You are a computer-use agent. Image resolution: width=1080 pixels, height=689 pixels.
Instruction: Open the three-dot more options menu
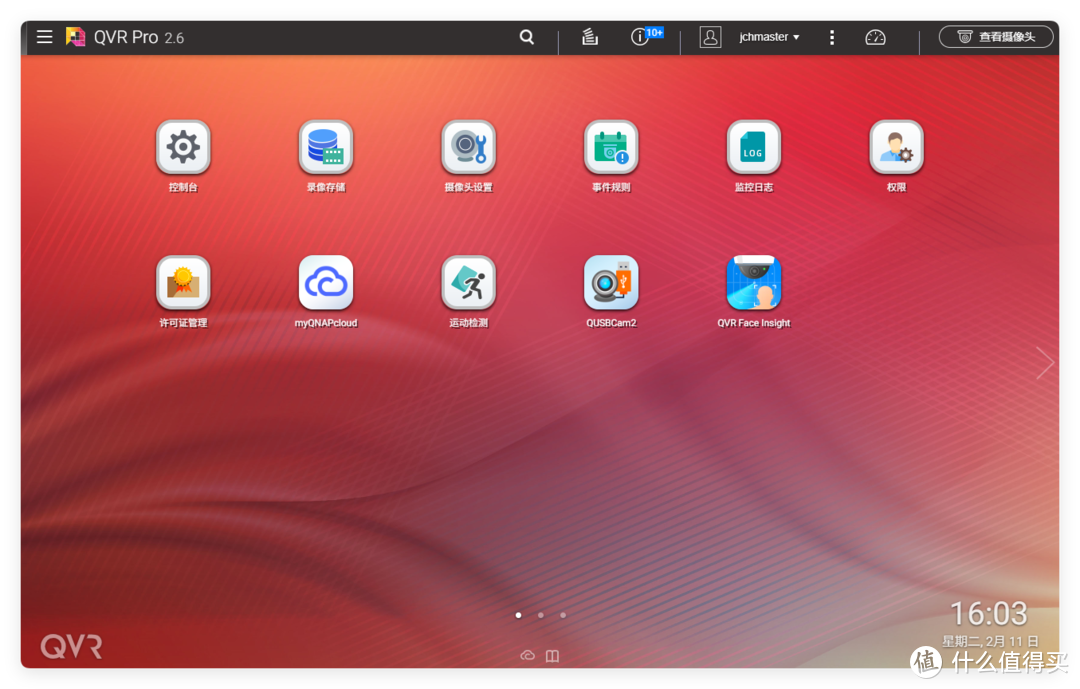(x=832, y=37)
